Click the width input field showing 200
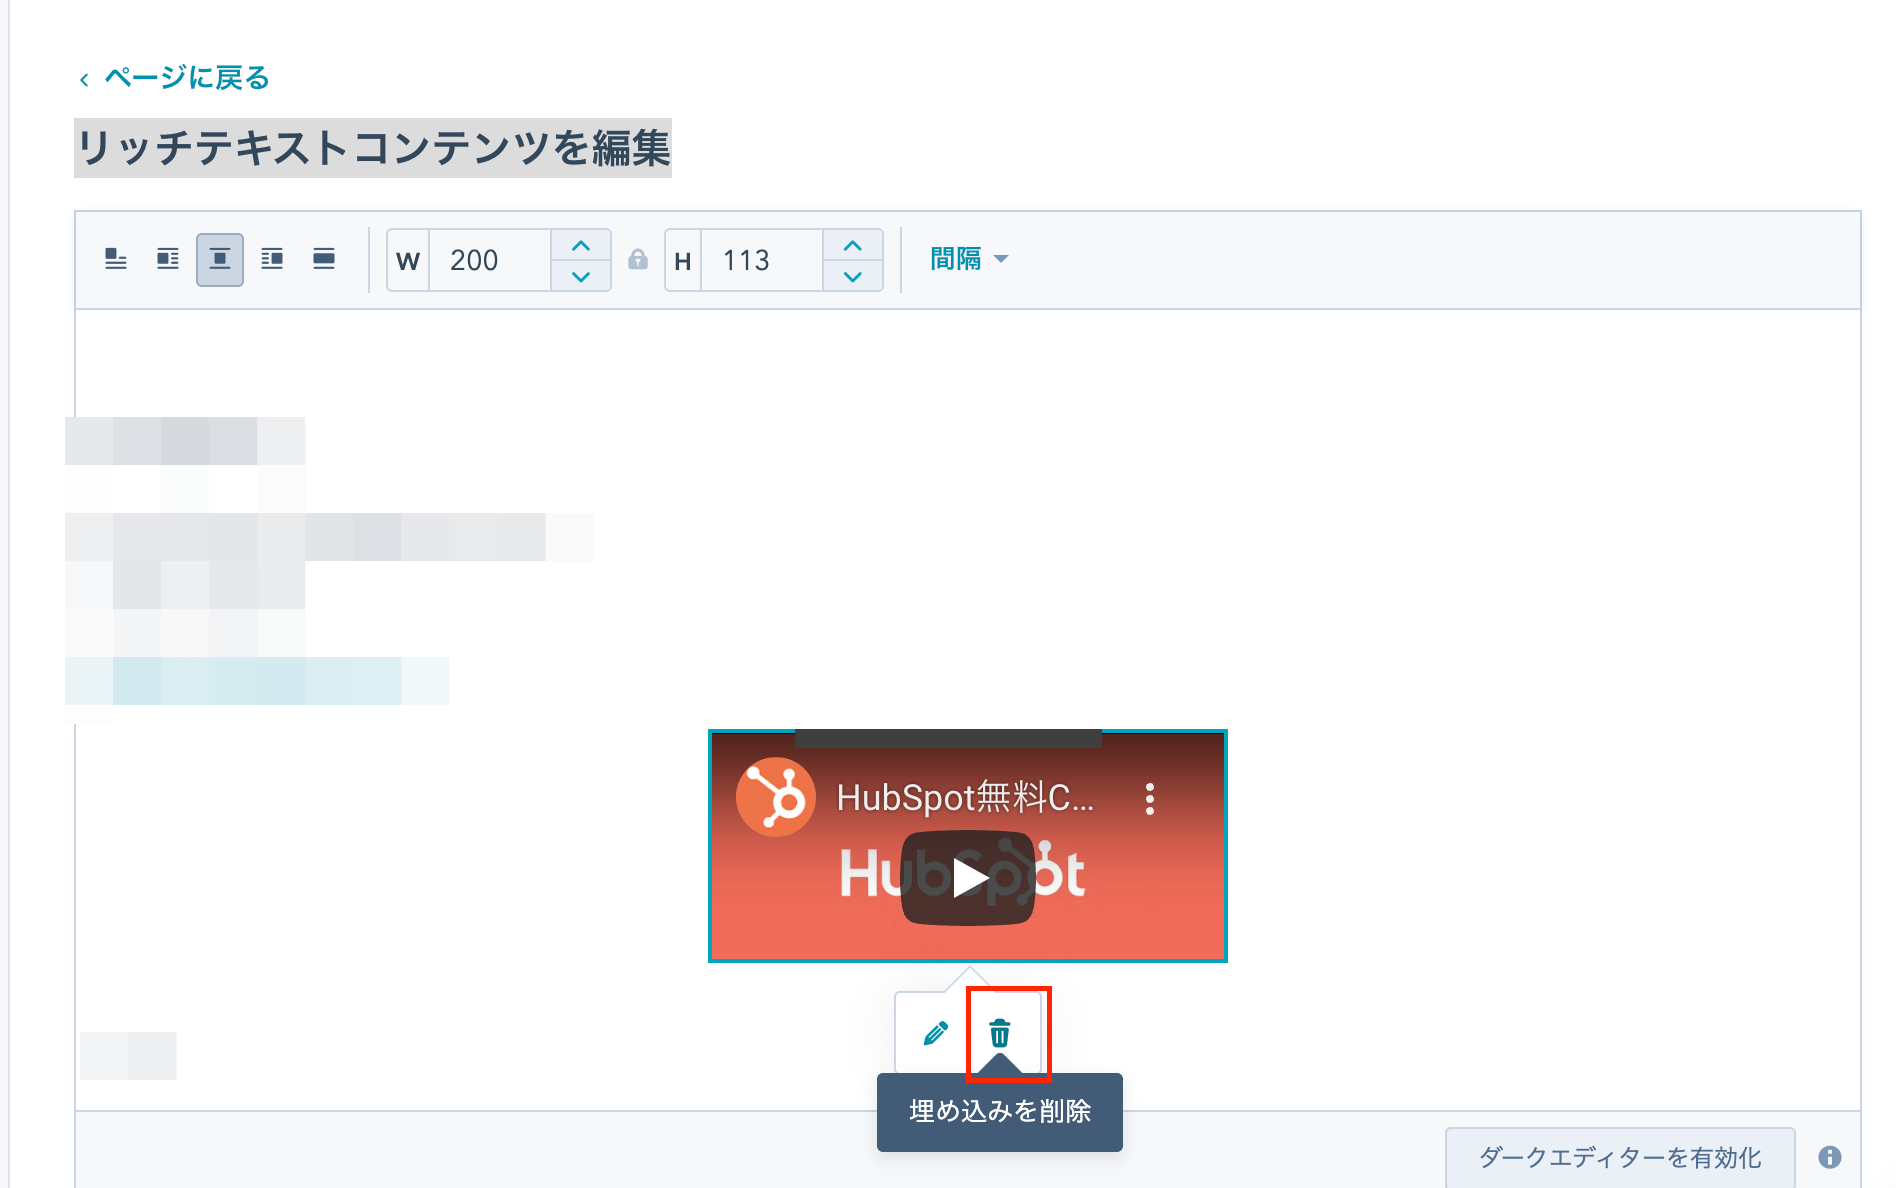 (x=490, y=260)
